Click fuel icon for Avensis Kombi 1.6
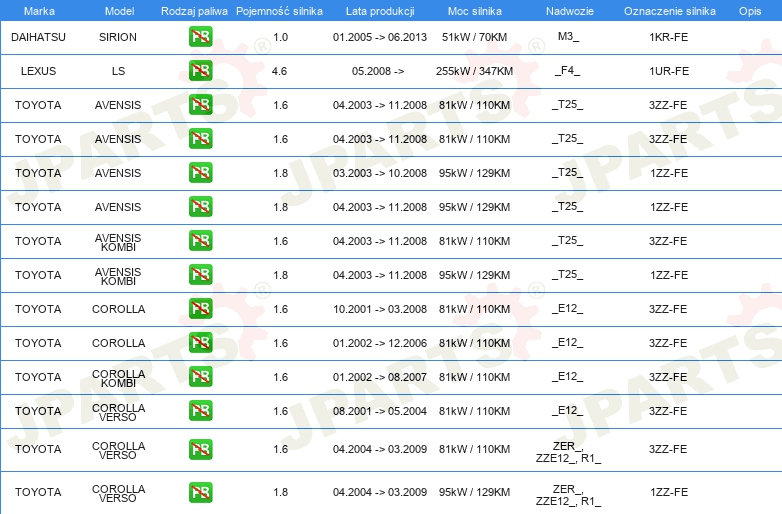Image resolution: width=782 pixels, height=514 pixels. click(x=200, y=240)
